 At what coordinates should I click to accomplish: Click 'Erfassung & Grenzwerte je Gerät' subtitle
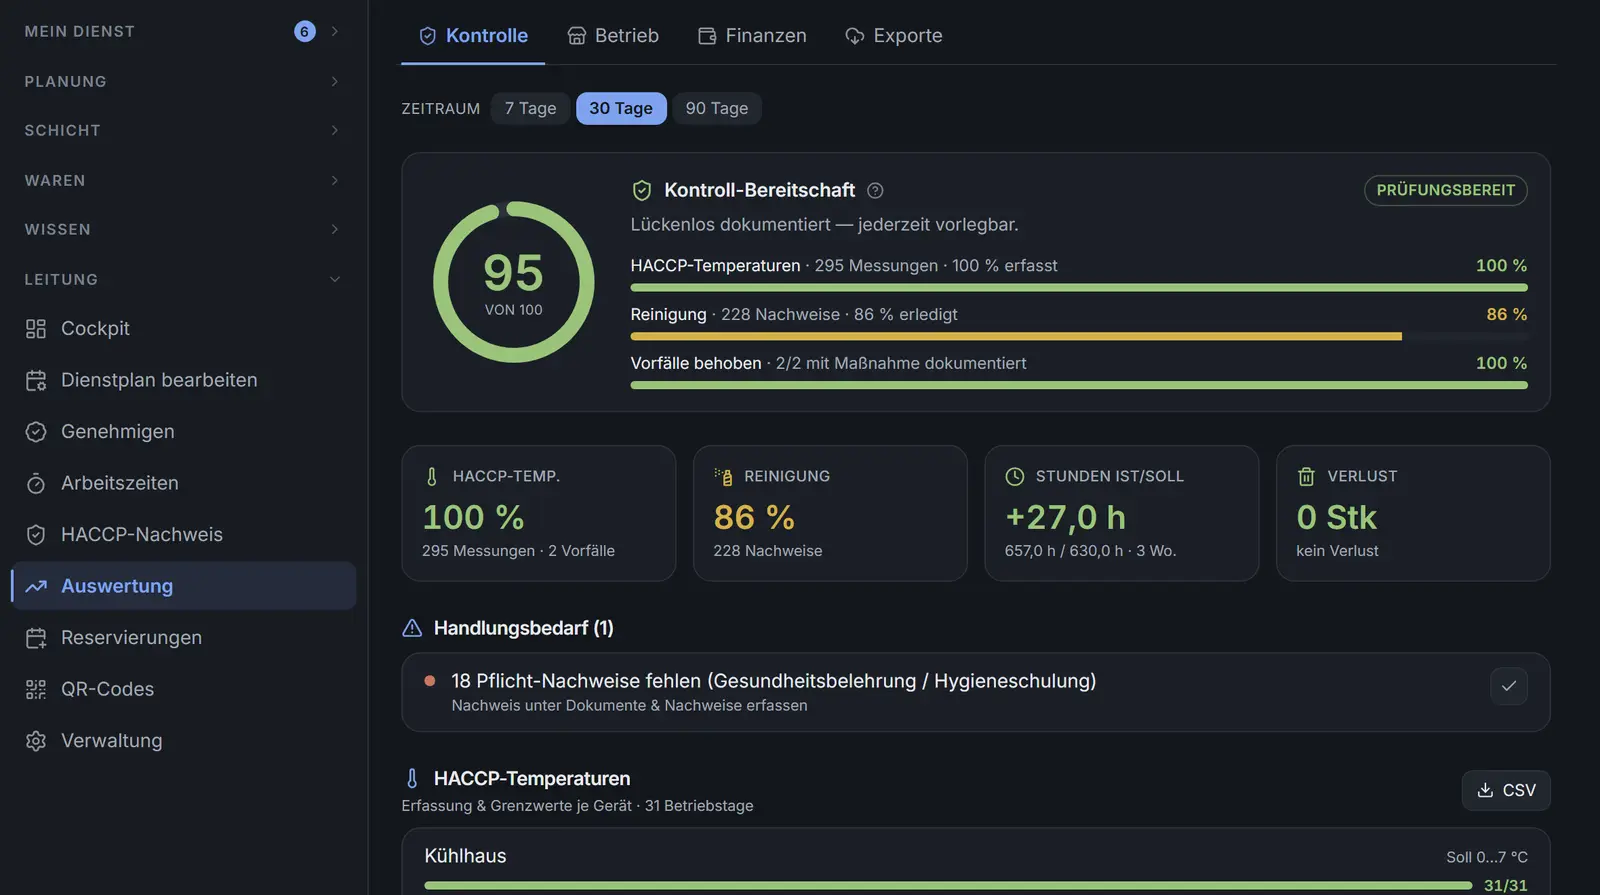click(x=517, y=806)
